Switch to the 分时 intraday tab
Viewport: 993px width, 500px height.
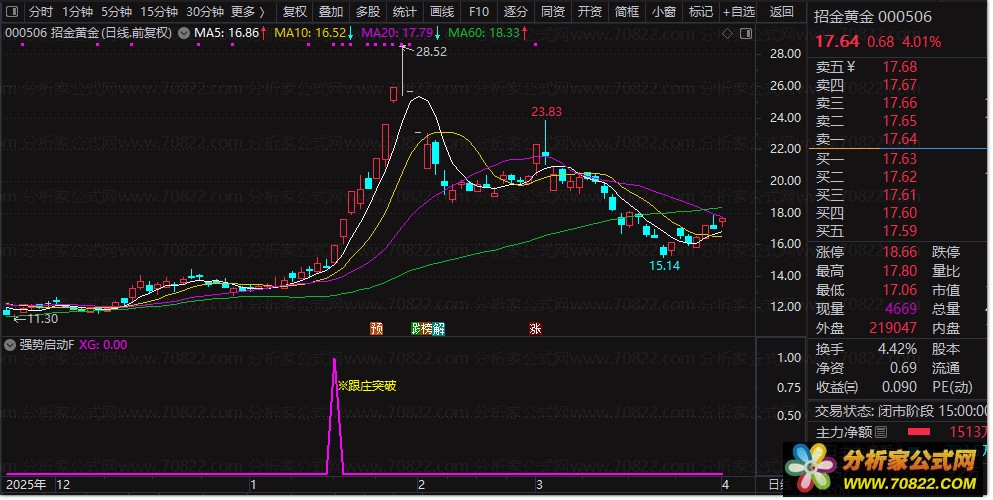pos(40,12)
